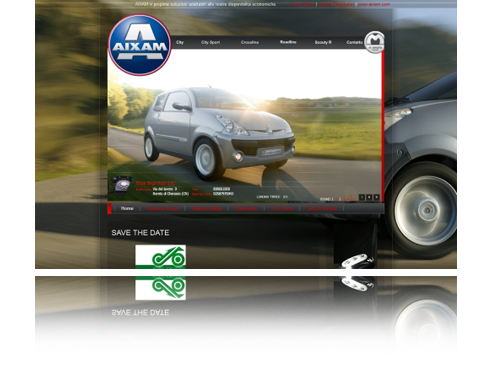Open Gamma Aixam in the bottom menu
Screen dimensions: 487x376
[163, 208]
